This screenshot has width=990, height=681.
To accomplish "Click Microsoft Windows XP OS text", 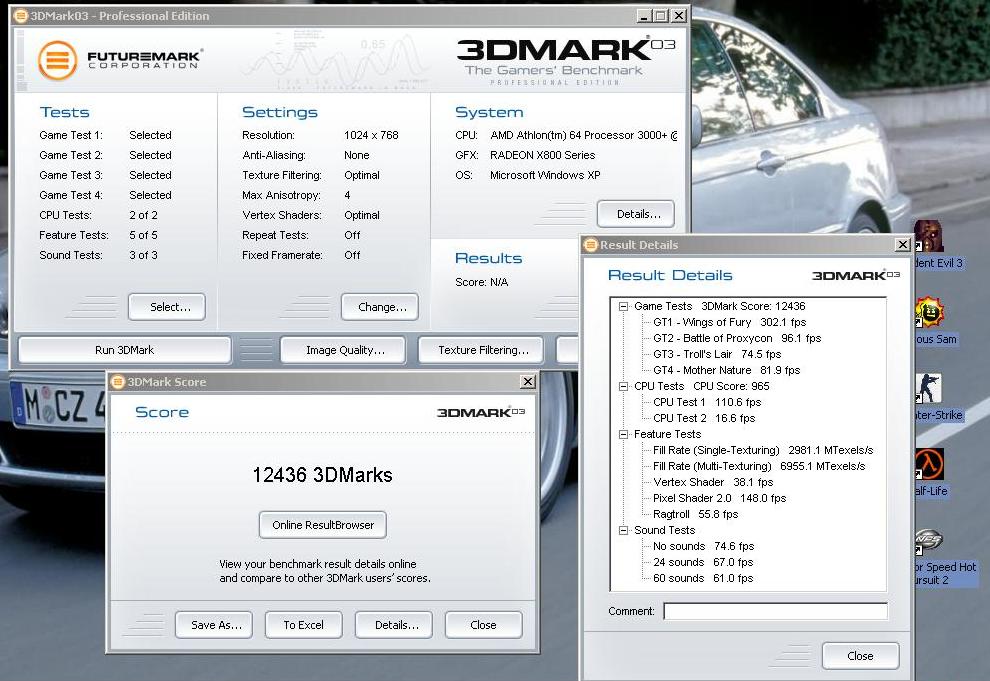I will tap(545, 175).
